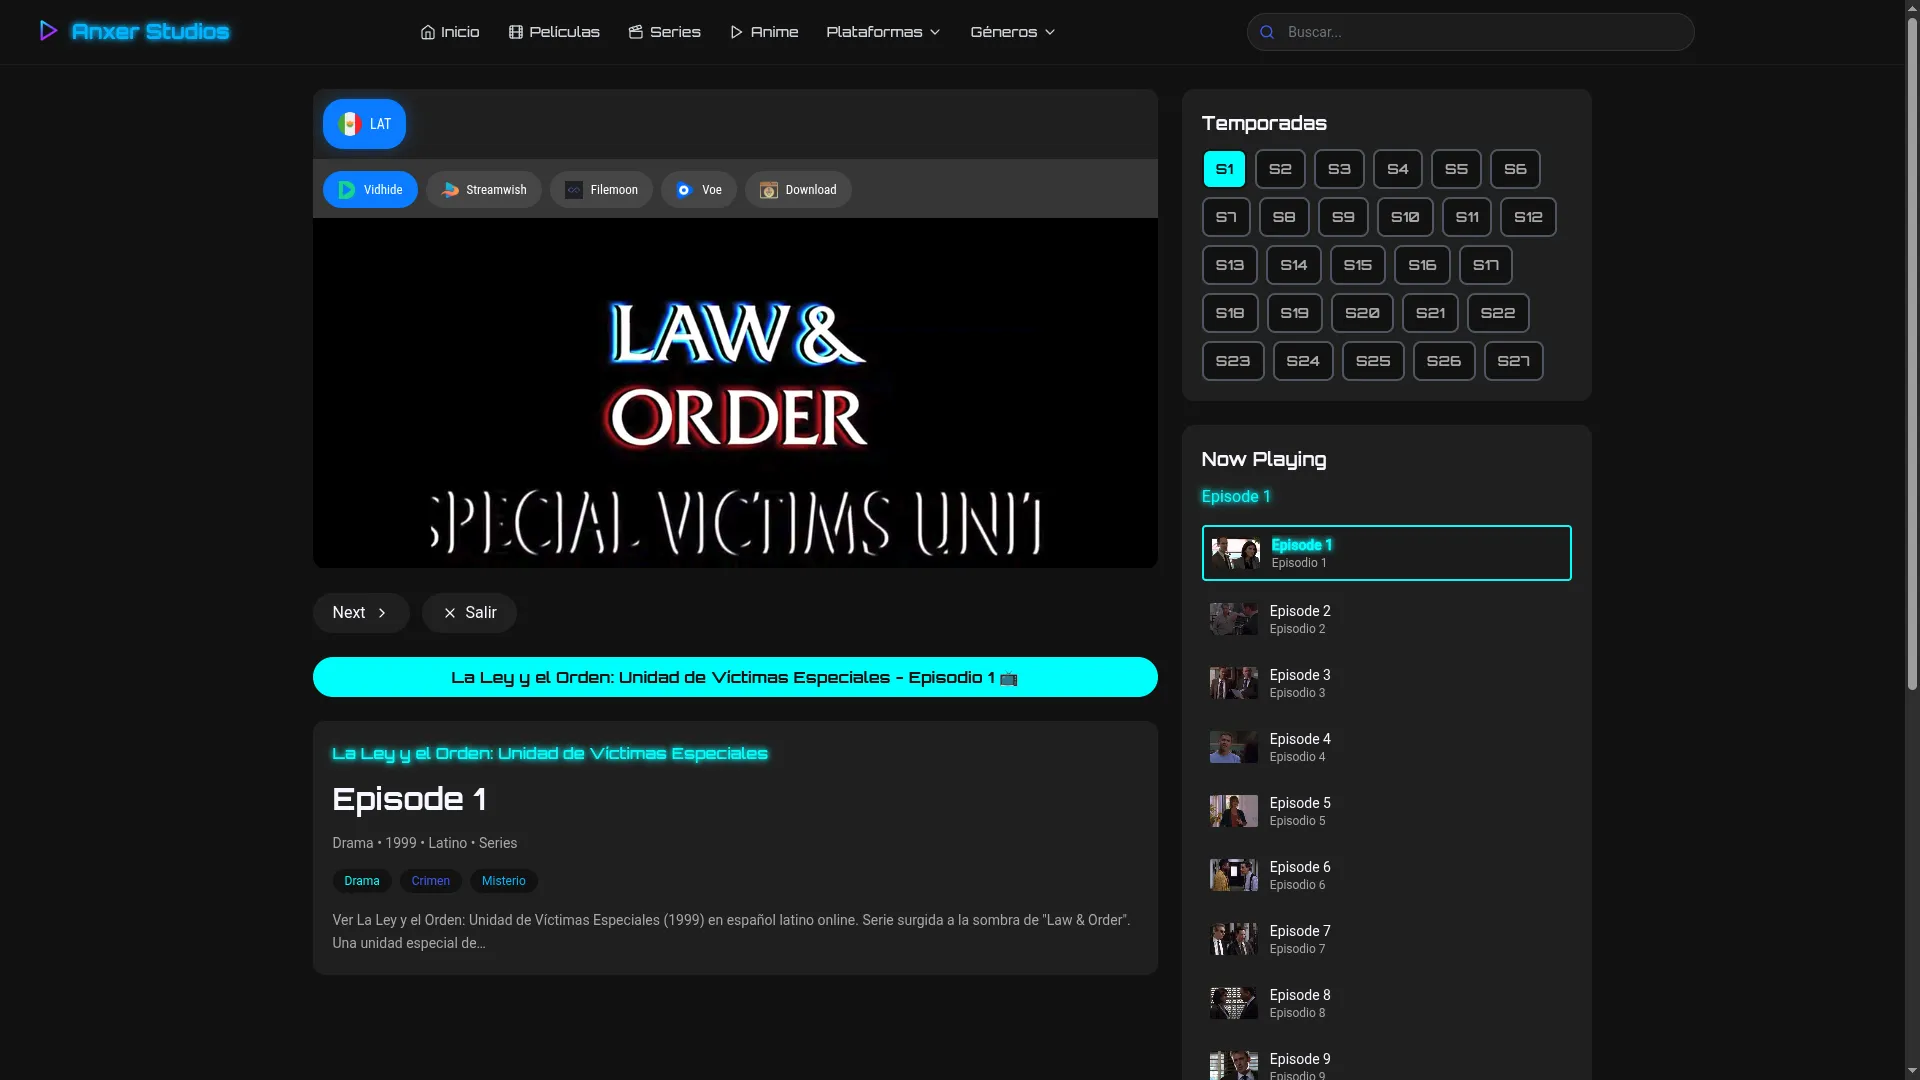
Task: Click the Salir exit button
Action: pyautogui.click(x=469, y=613)
